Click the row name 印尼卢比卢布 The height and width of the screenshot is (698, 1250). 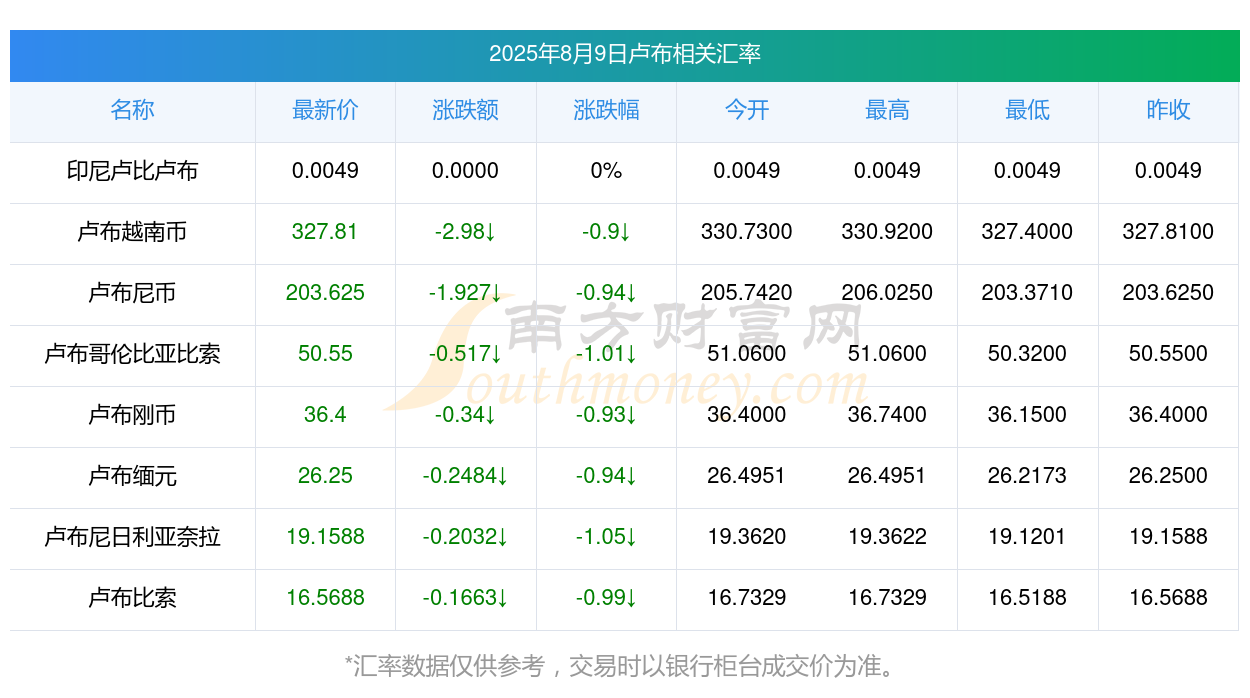click(132, 171)
